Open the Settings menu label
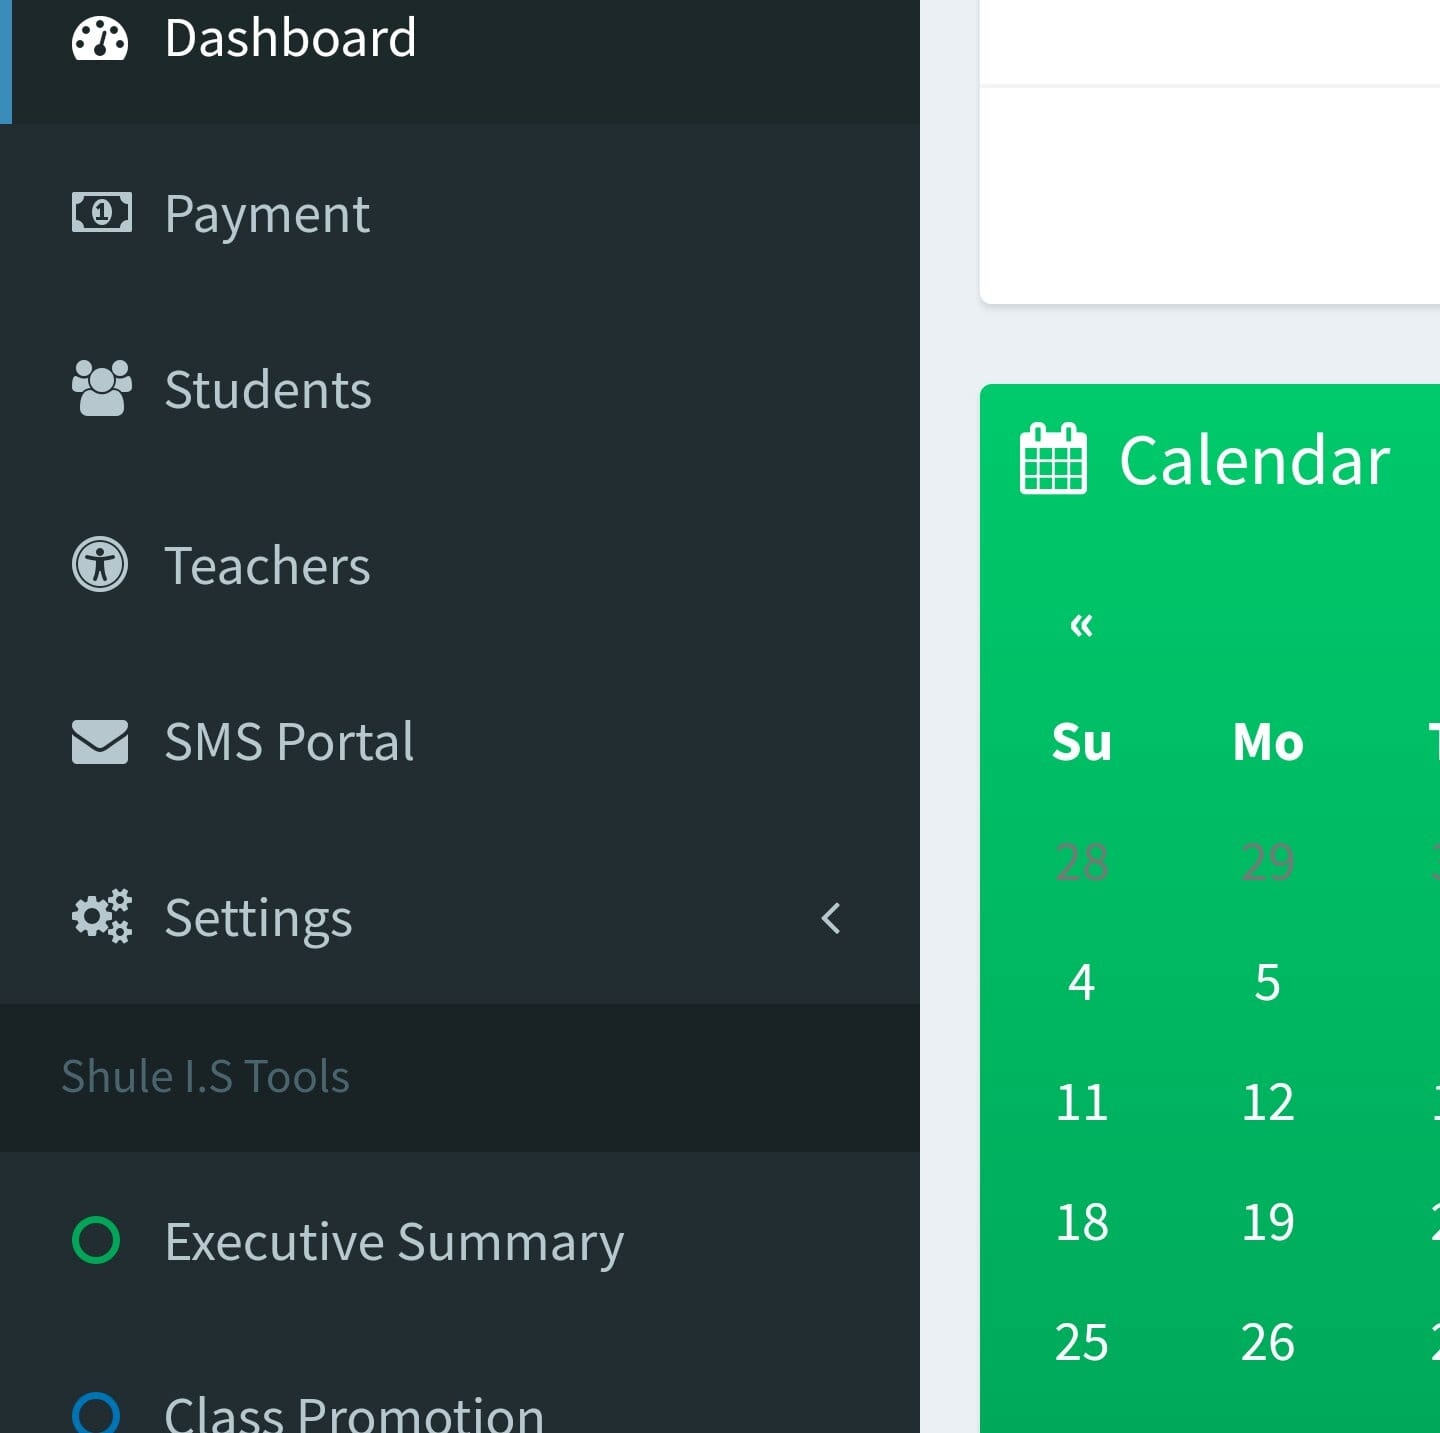Screen dimensions: 1440x1433 click(258, 918)
